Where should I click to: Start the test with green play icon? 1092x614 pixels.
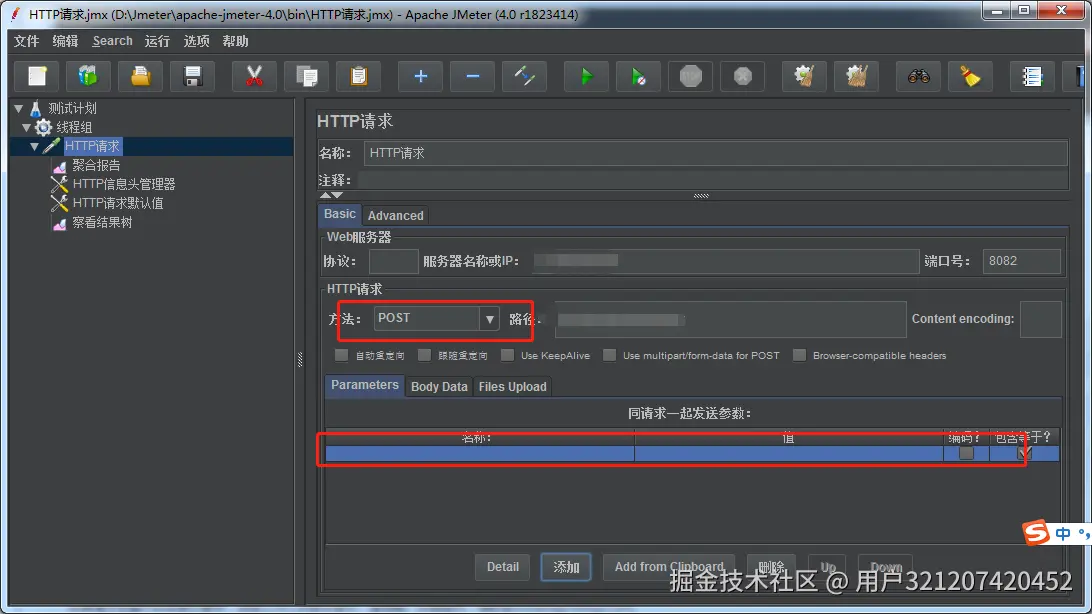586,76
